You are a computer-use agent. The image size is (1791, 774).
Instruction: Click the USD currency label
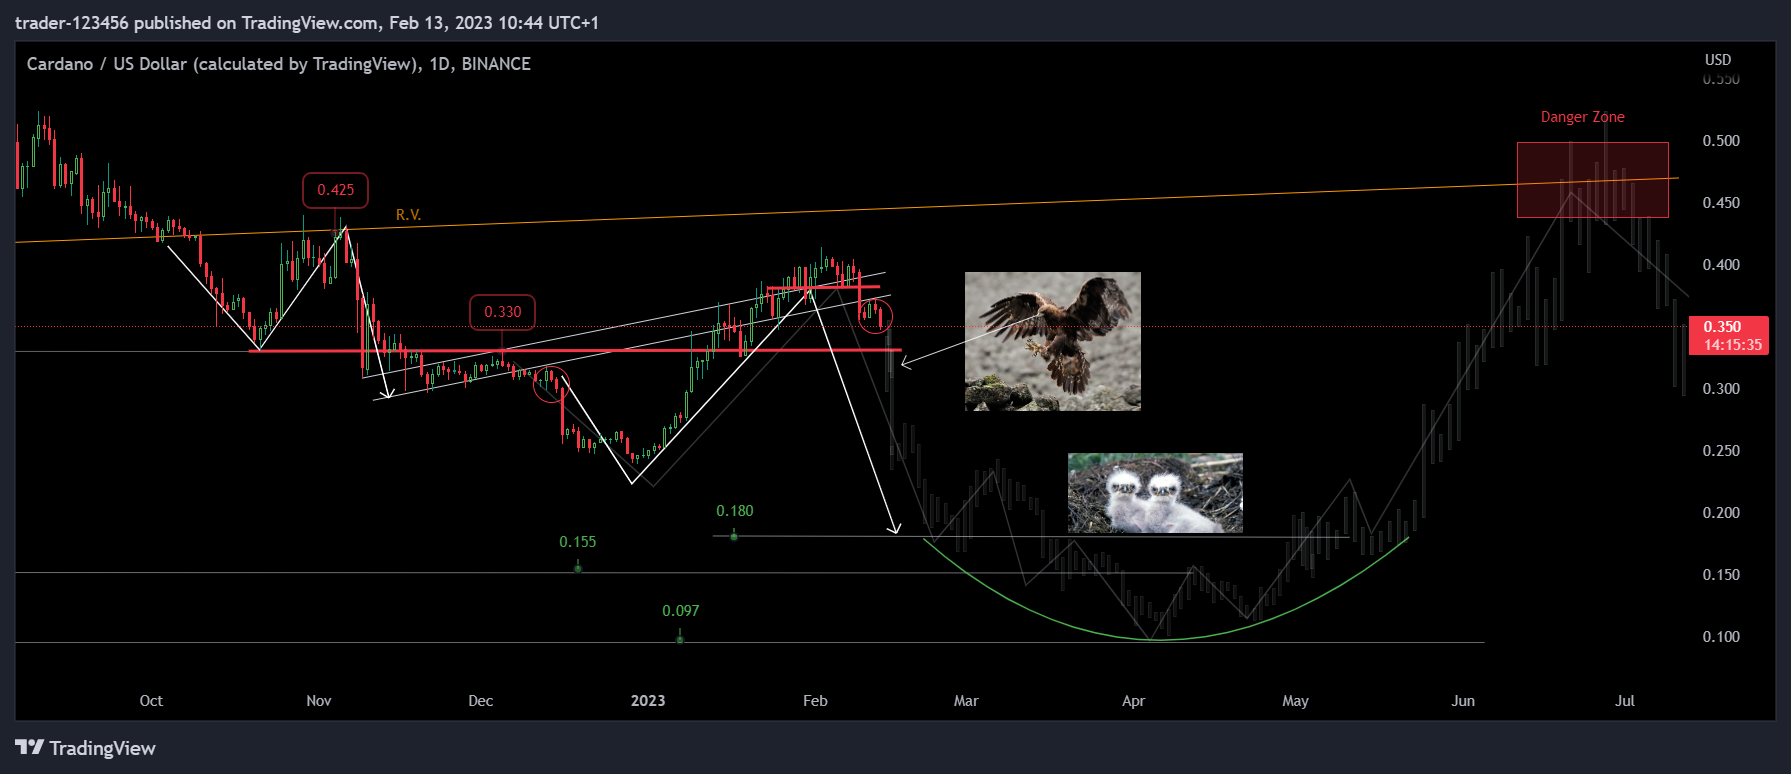pyautogui.click(x=1718, y=60)
